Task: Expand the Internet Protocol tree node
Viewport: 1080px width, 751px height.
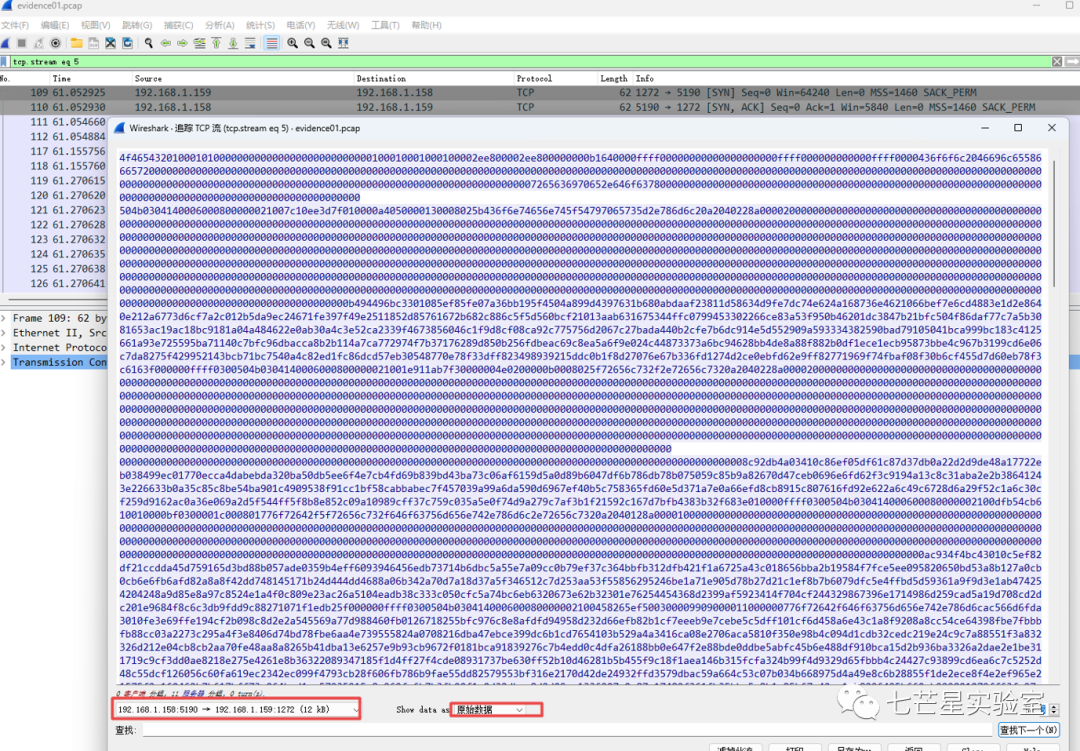Action: (x=4, y=348)
